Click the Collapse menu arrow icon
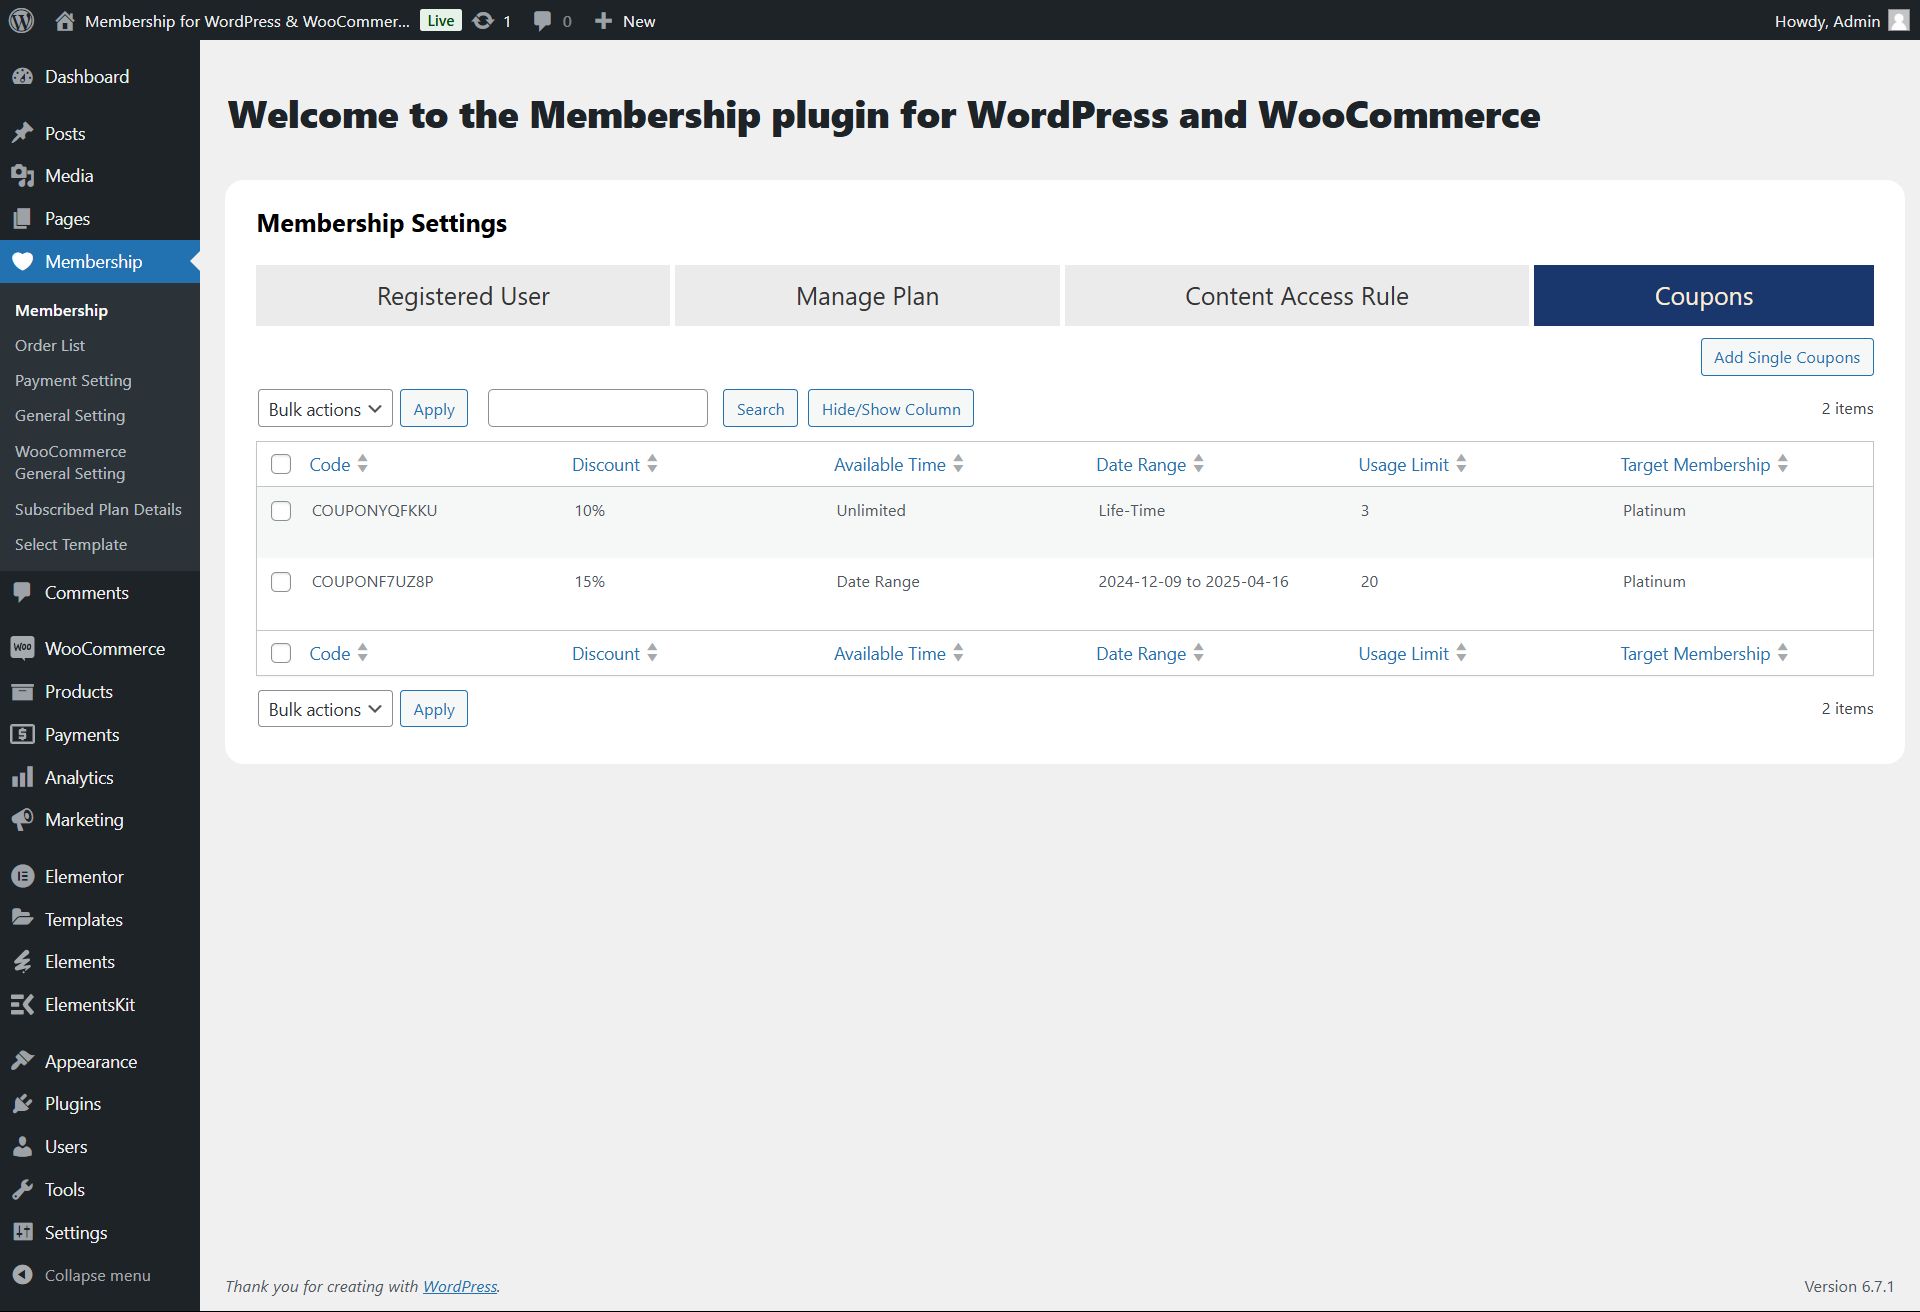Screen dimensions: 1920x1312 click(x=22, y=1275)
